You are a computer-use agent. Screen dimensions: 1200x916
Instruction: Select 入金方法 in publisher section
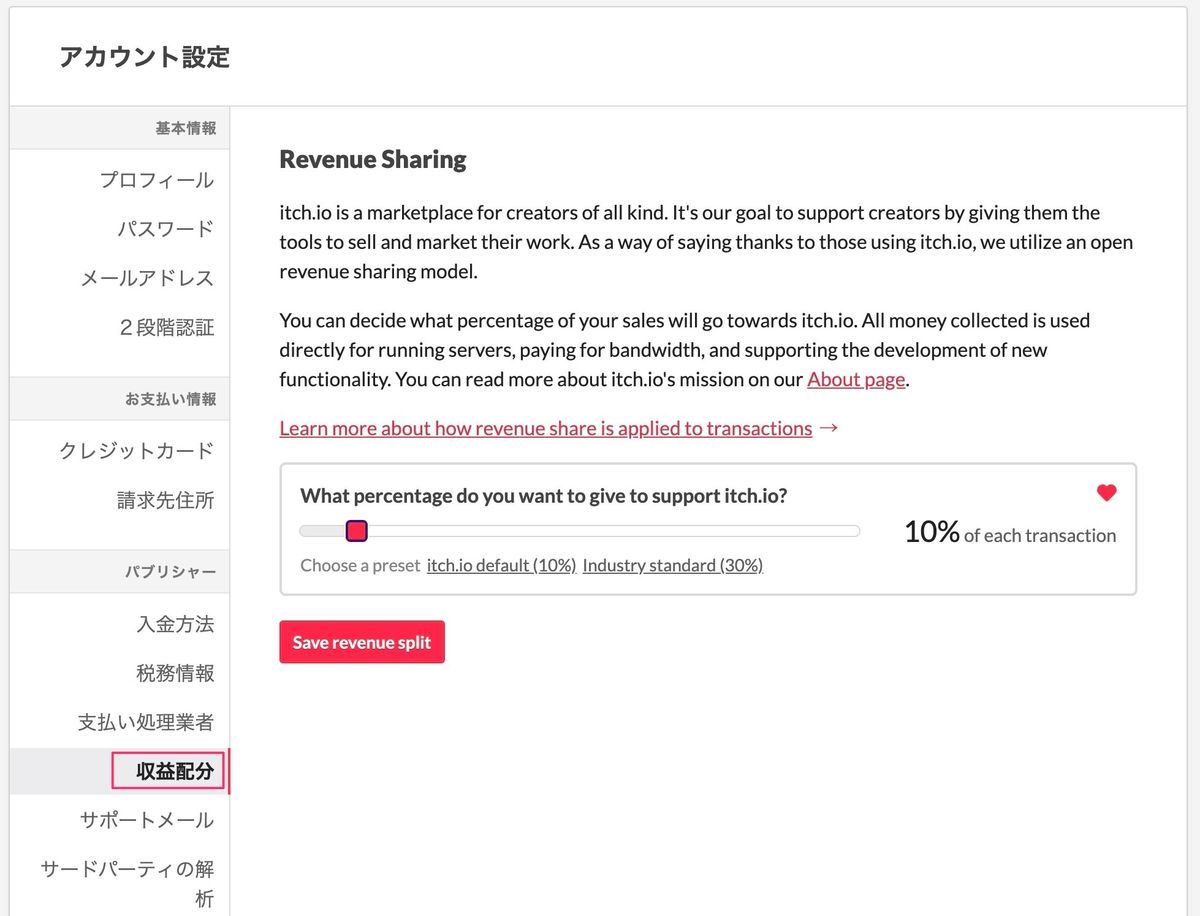175,624
